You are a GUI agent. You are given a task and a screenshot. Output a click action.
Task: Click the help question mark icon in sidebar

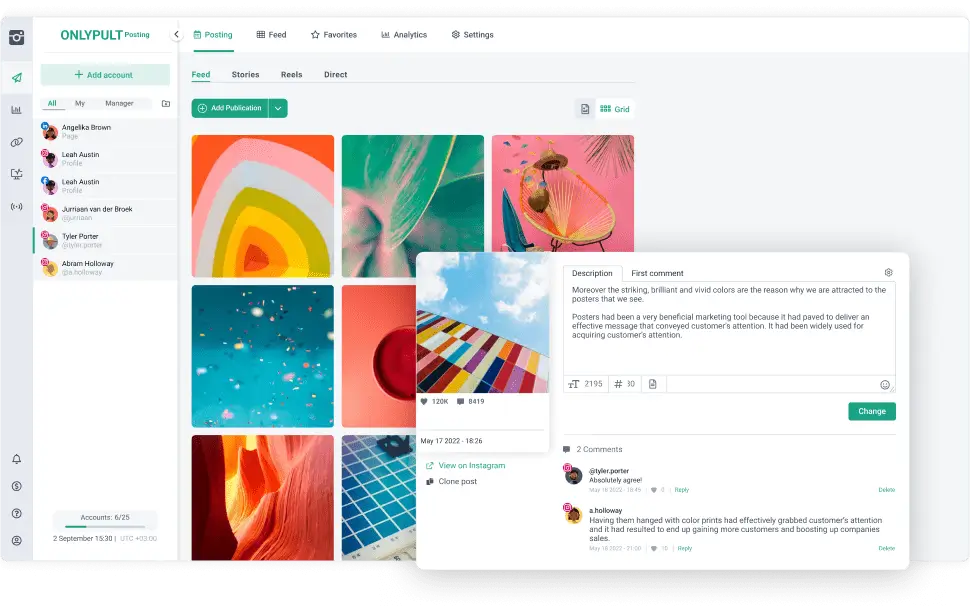pos(15,516)
